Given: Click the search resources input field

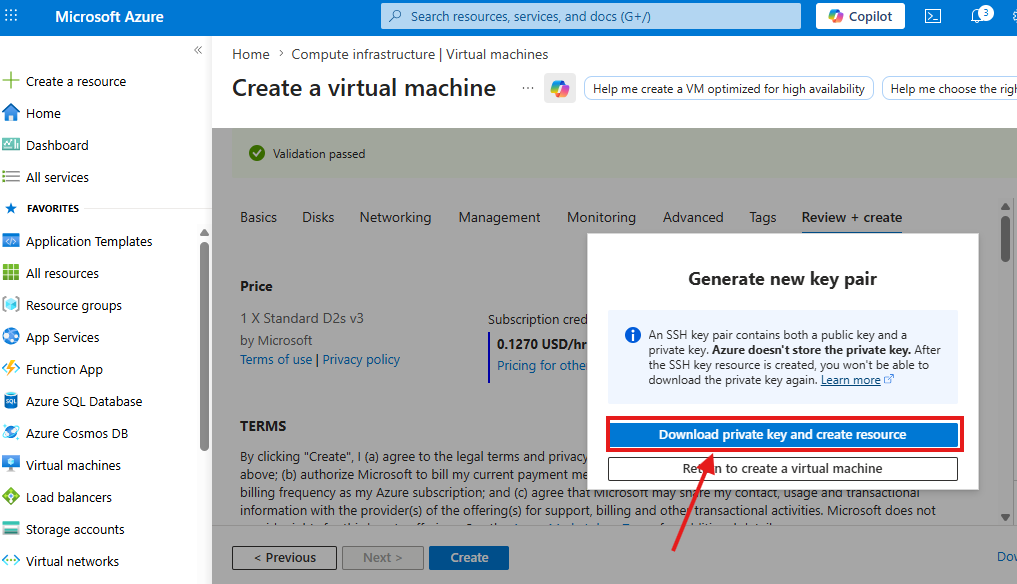Looking at the screenshot, I should pos(590,16).
